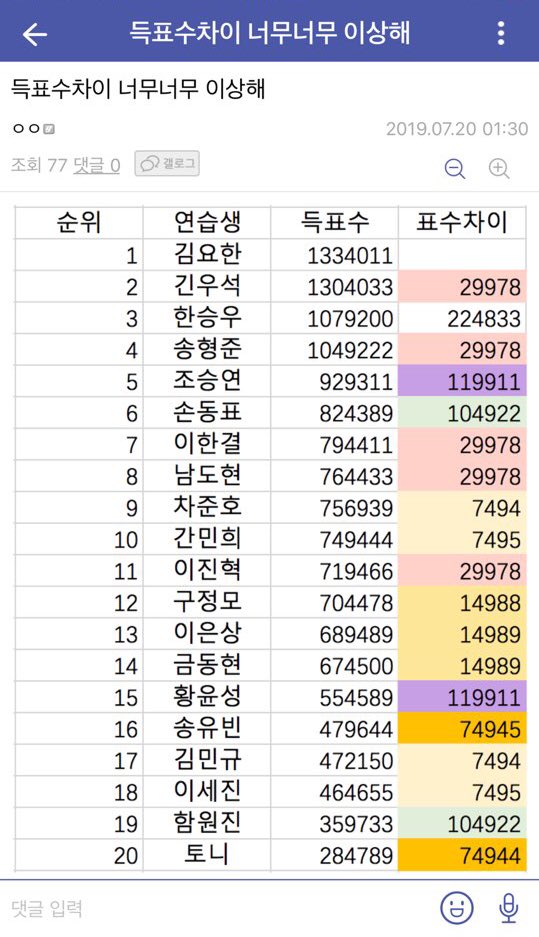Image resolution: width=539 pixels, height=937 pixels.
Task: Select trainee name 김민규
Action: point(207,761)
